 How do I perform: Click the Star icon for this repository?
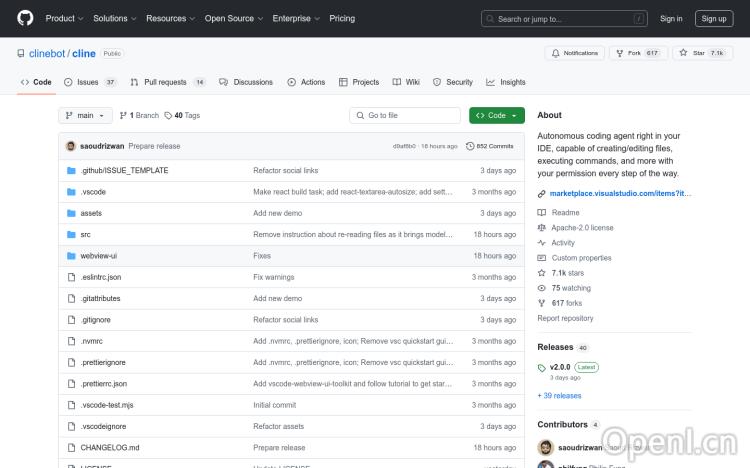click(x=685, y=53)
